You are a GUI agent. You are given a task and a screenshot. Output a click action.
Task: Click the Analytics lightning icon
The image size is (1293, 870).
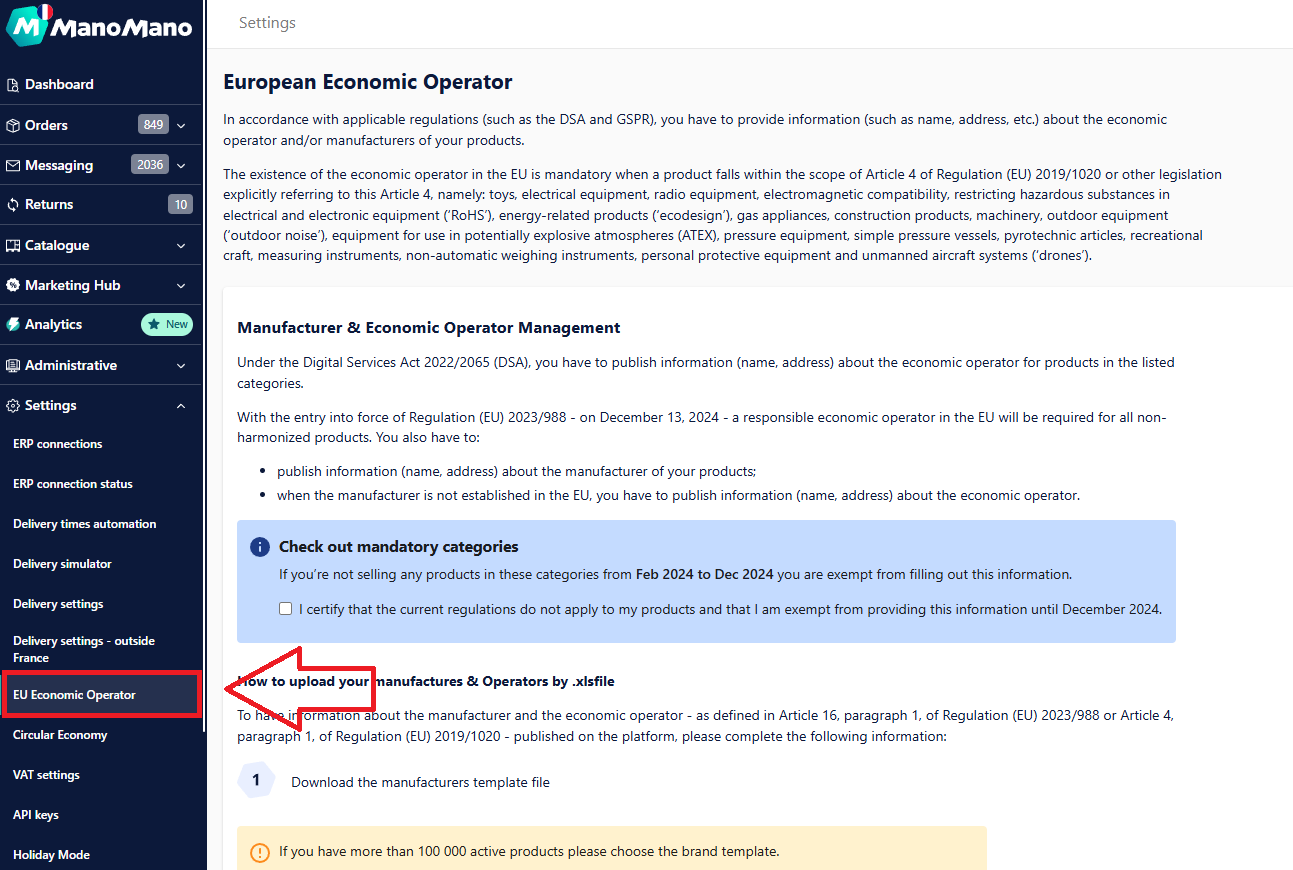tap(13, 325)
